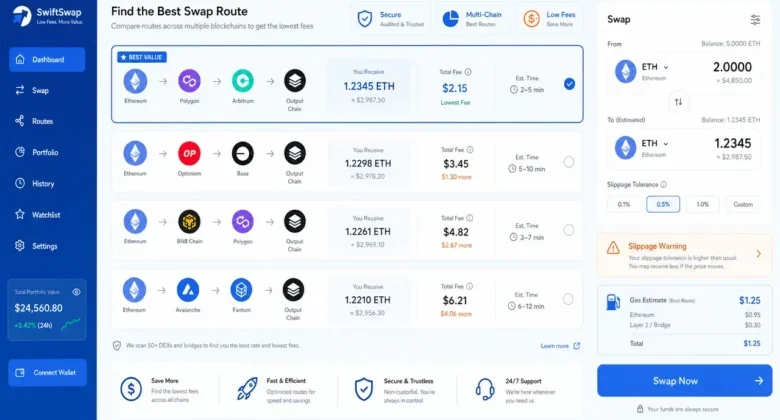The image size is (780, 420).
Task: Click Output Chain icon in best value route
Action: [294, 81]
